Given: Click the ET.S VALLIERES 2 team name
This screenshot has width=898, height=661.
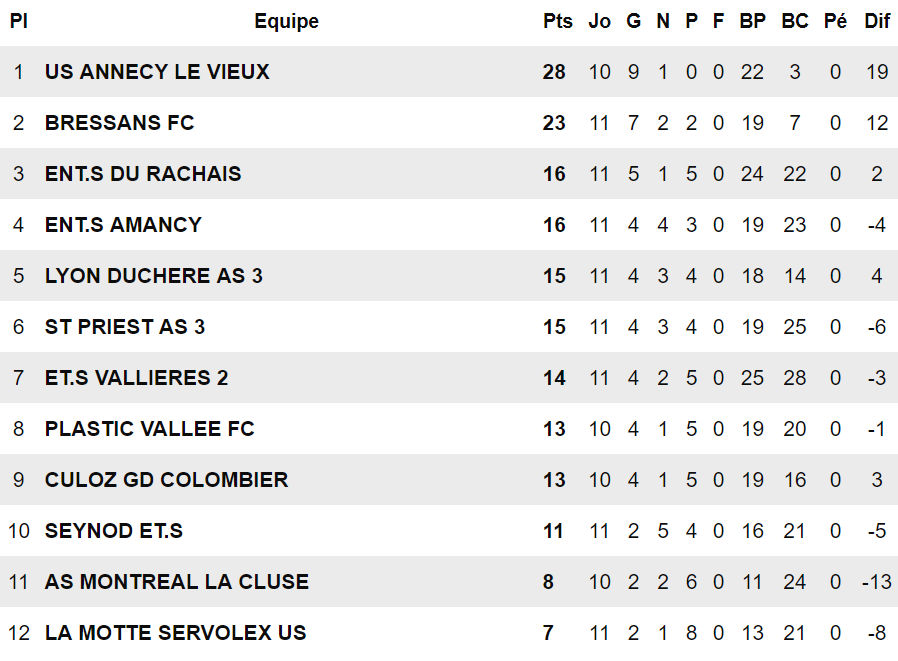Looking at the screenshot, I should click(136, 378).
